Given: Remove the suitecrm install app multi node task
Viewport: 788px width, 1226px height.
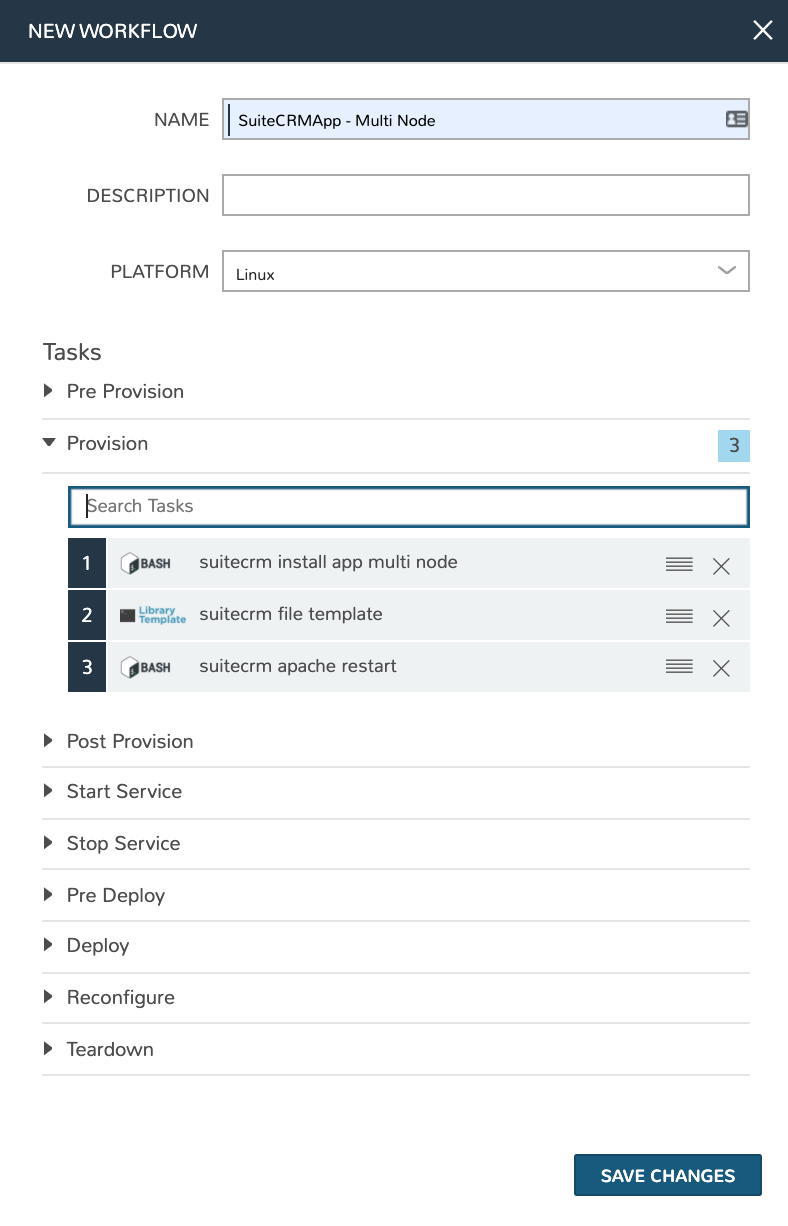Looking at the screenshot, I should tap(721, 566).
